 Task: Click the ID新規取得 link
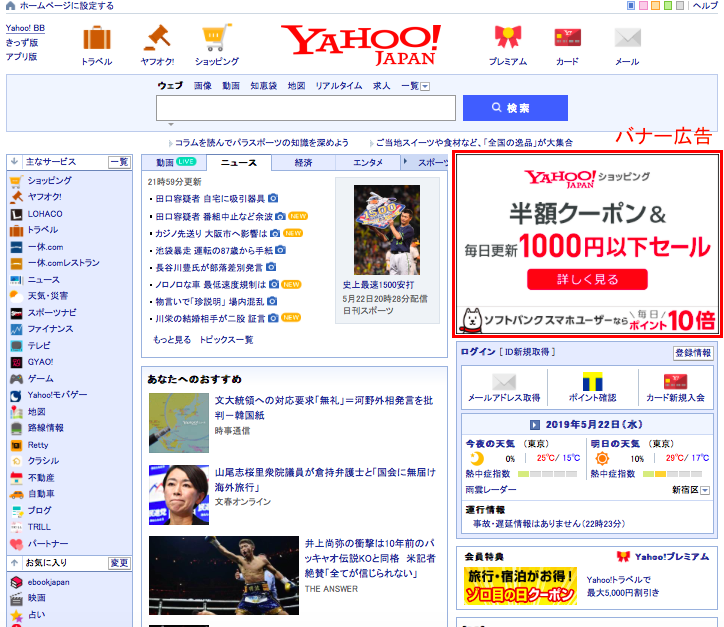coord(527,352)
